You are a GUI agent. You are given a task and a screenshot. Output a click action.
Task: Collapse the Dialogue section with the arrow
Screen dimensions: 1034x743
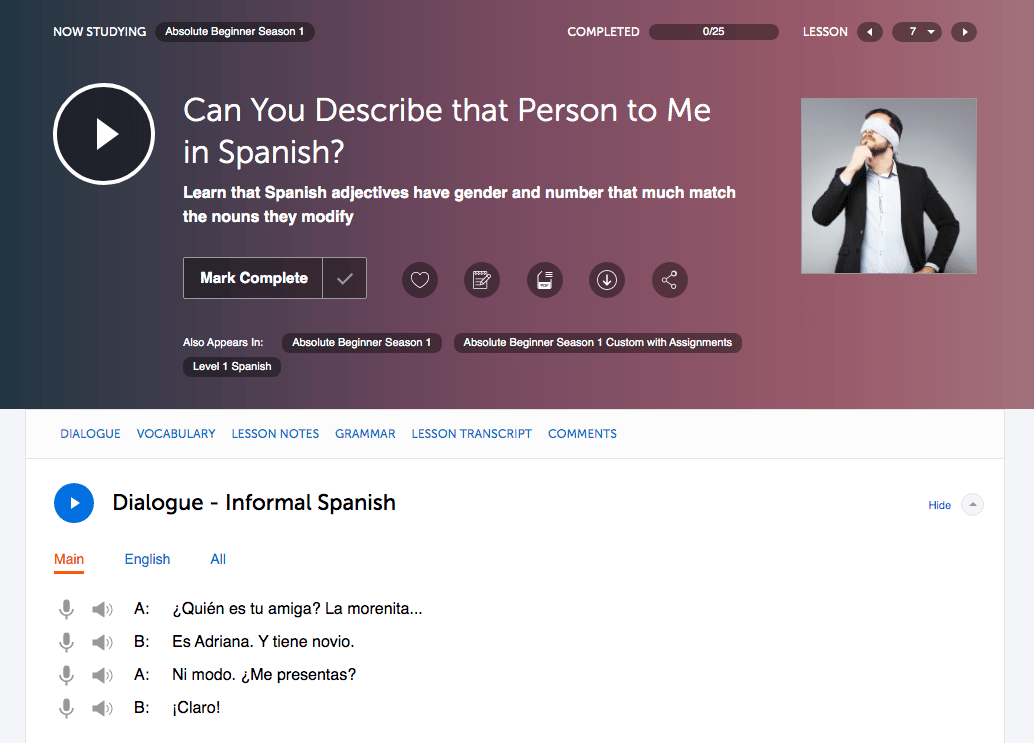(x=972, y=505)
